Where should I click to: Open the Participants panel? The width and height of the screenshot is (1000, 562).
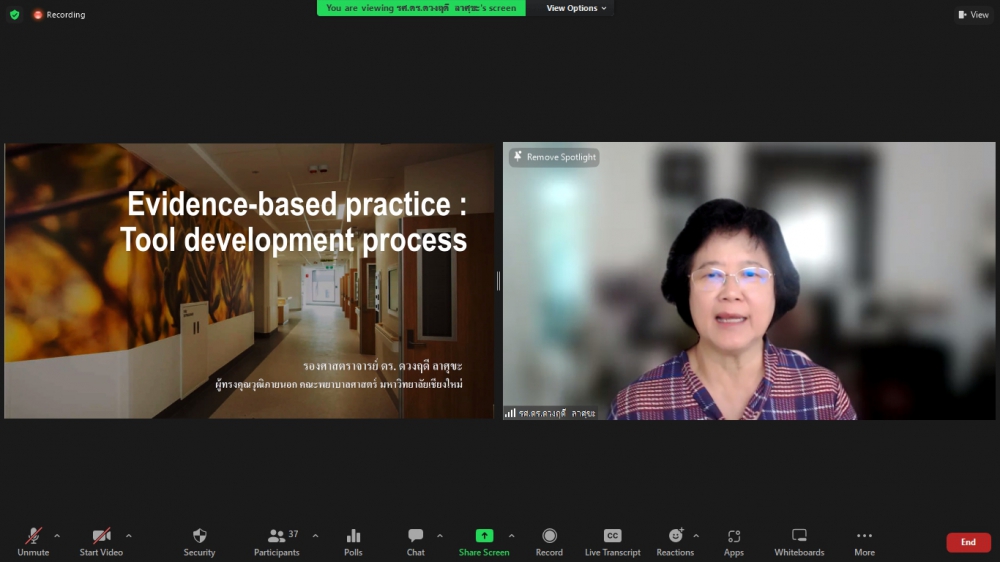(277, 542)
